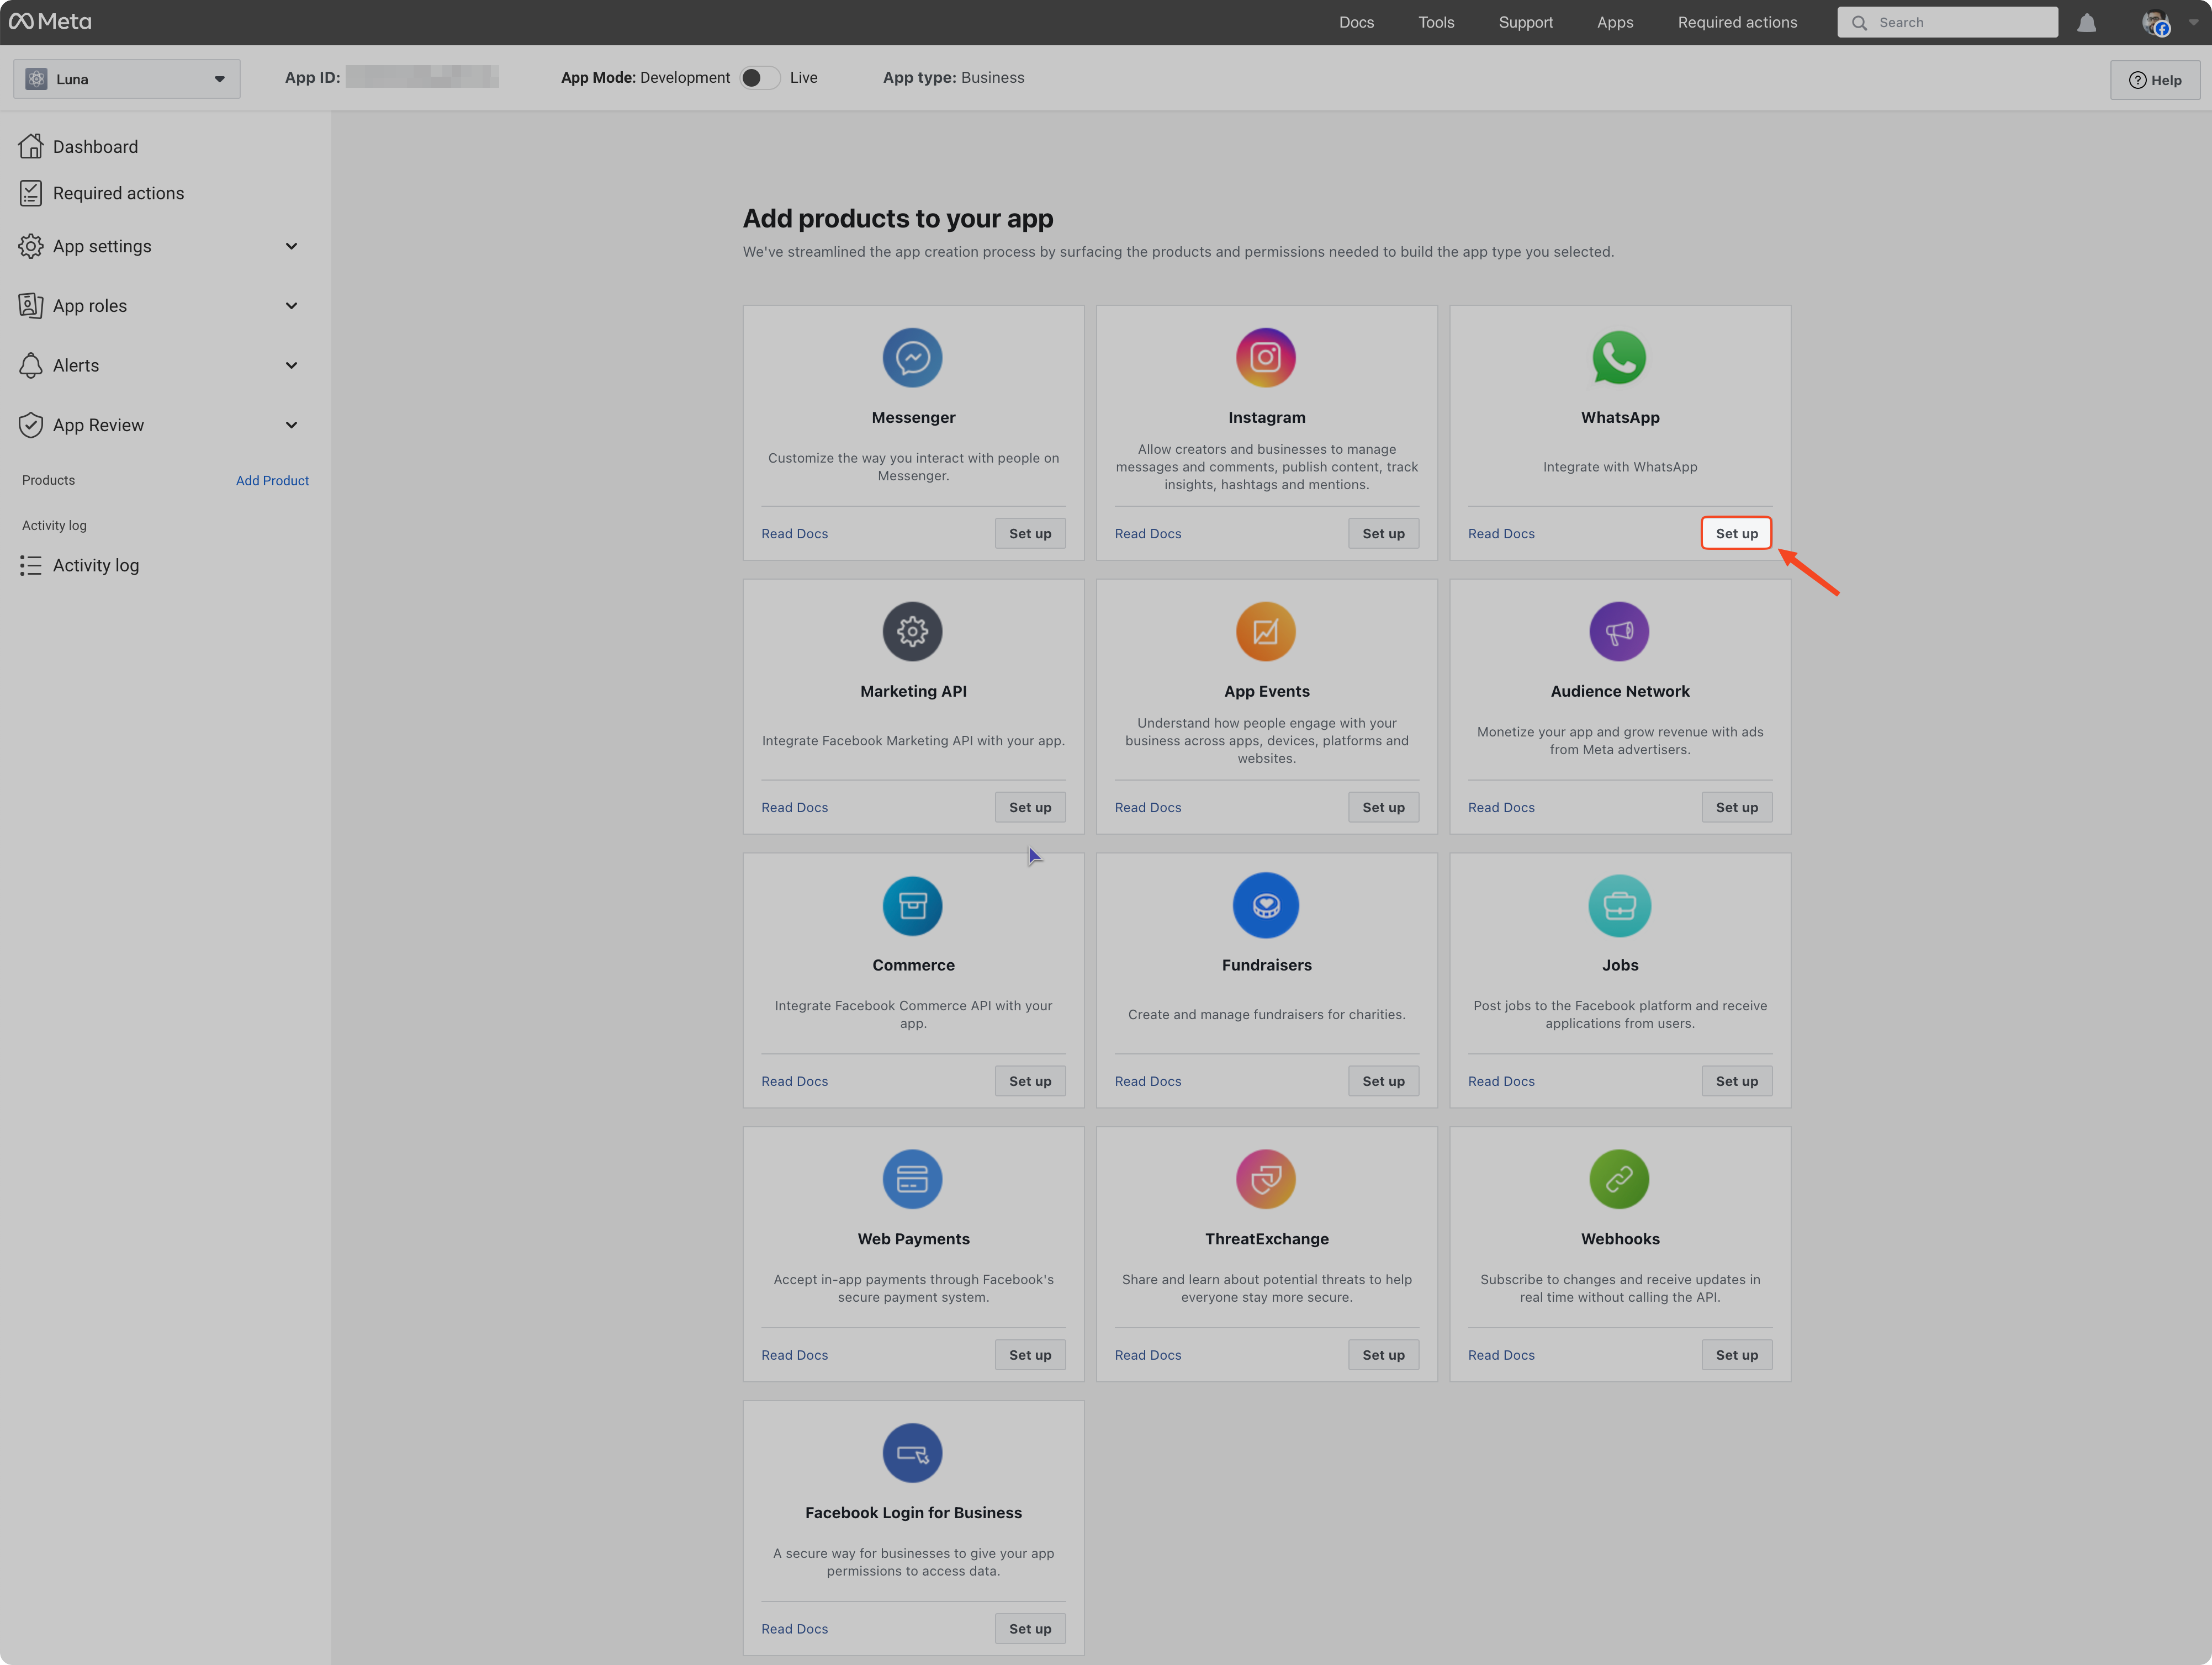2212x1665 pixels.
Task: Click the Web Payments card icon
Action: pyautogui.click(x=912, y=1179)
